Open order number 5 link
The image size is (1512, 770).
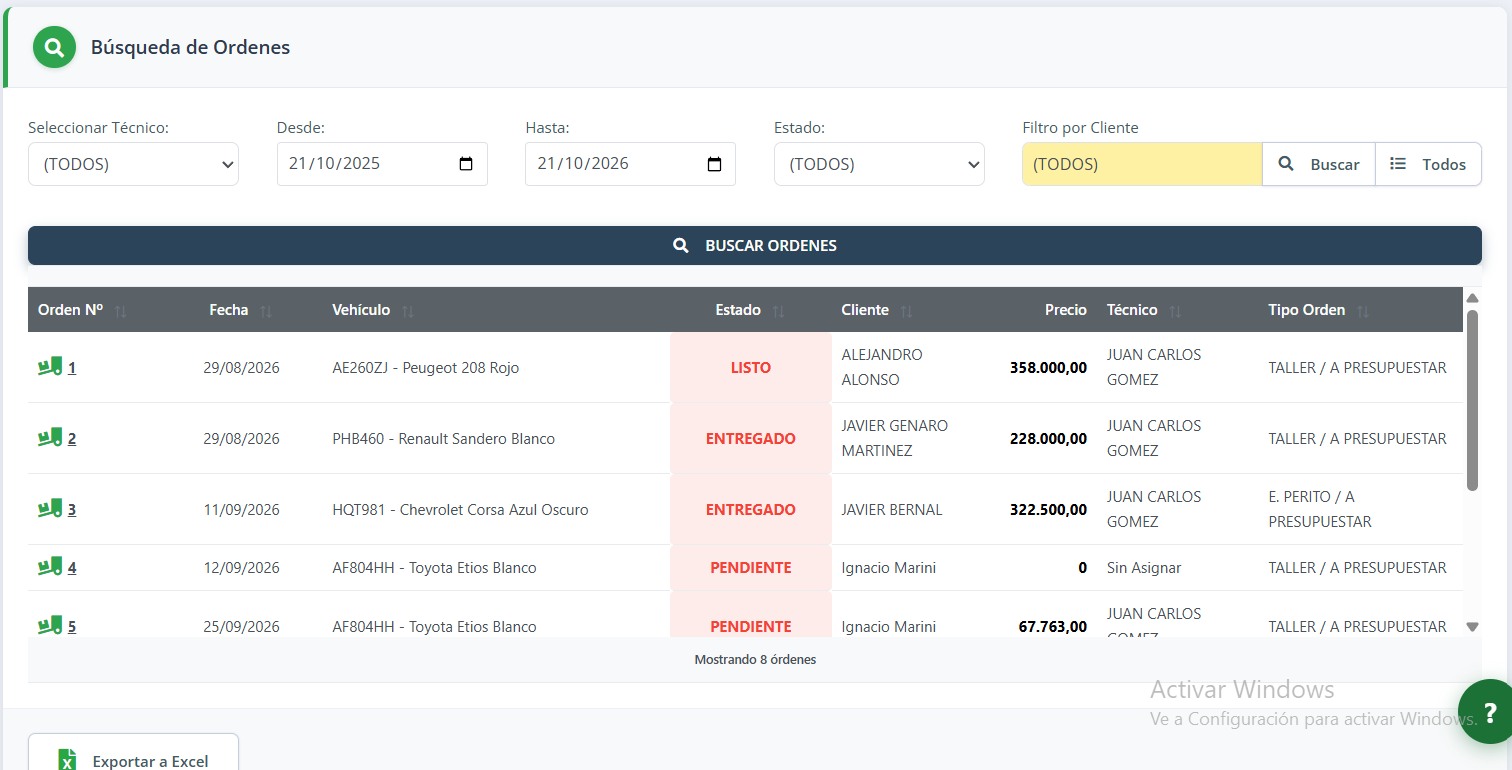click(72, 627)
